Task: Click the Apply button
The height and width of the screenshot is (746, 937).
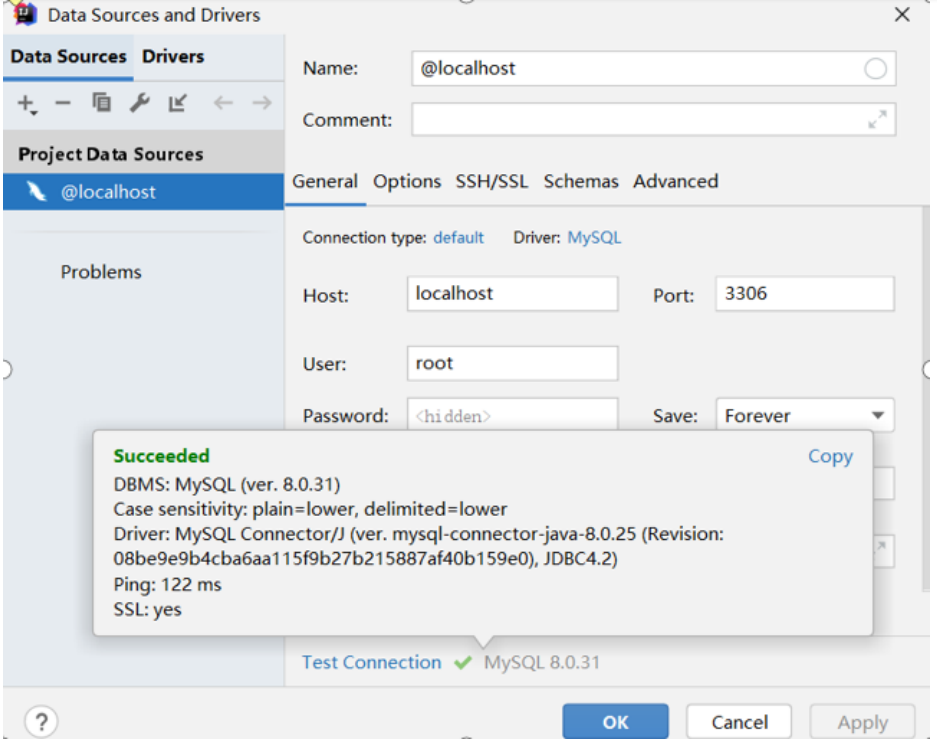Action: pyautogui.click(x=862, y=721)
